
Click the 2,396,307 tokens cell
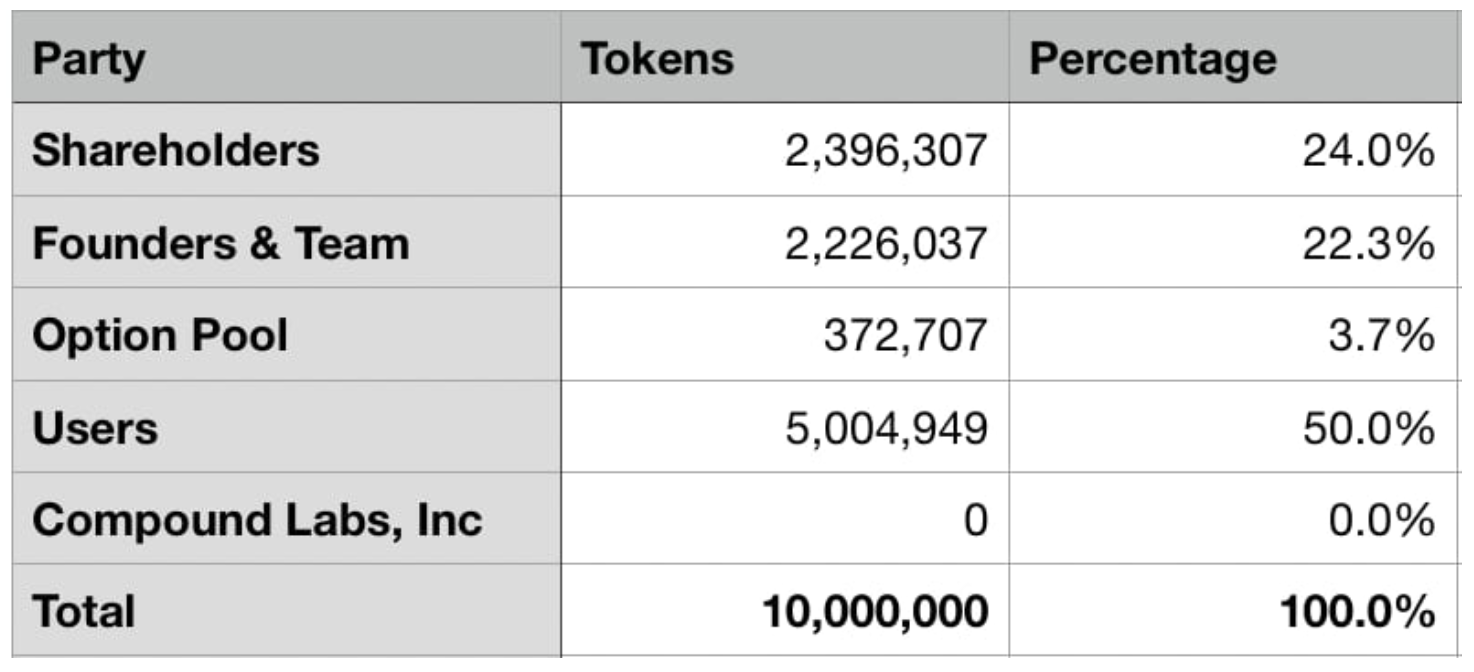pos(785,149)
